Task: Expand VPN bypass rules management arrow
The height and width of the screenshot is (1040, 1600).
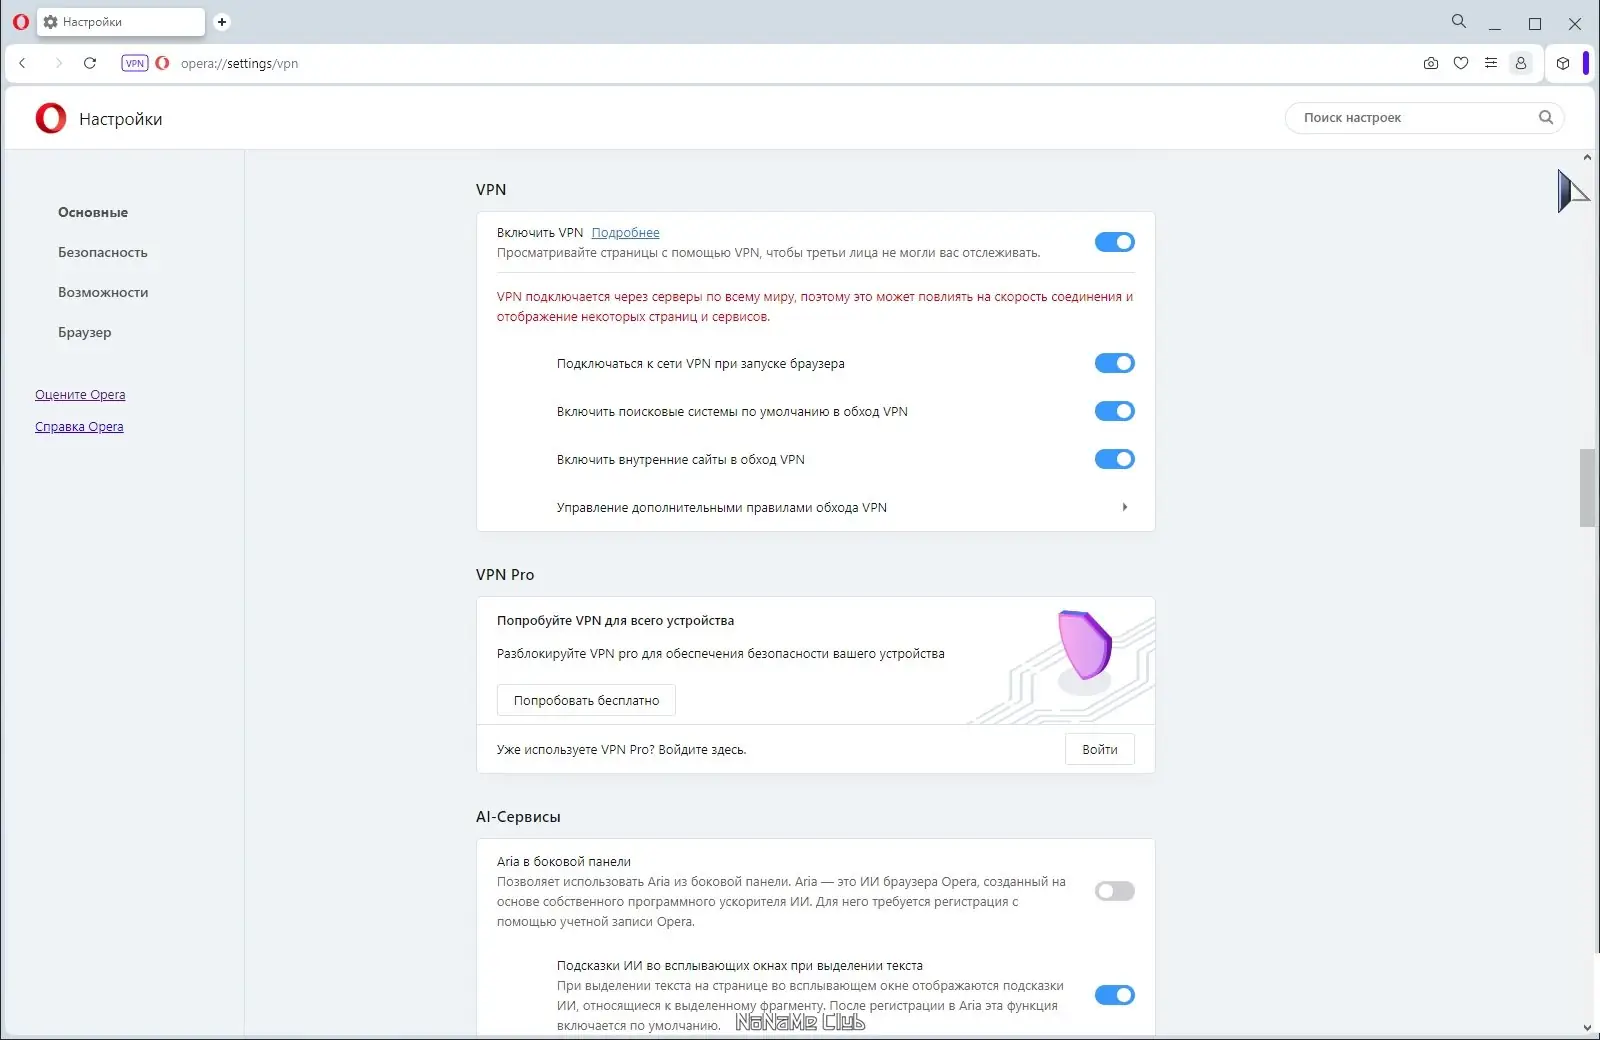Action: click(x=1125, y=507)
